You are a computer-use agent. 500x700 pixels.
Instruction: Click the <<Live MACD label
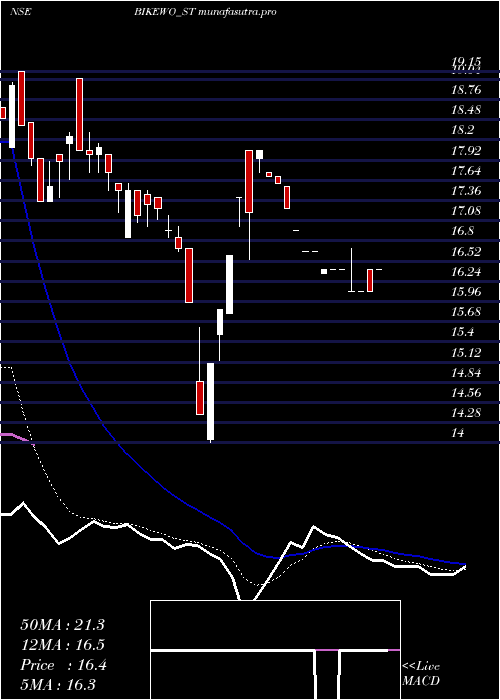[421, 673]
